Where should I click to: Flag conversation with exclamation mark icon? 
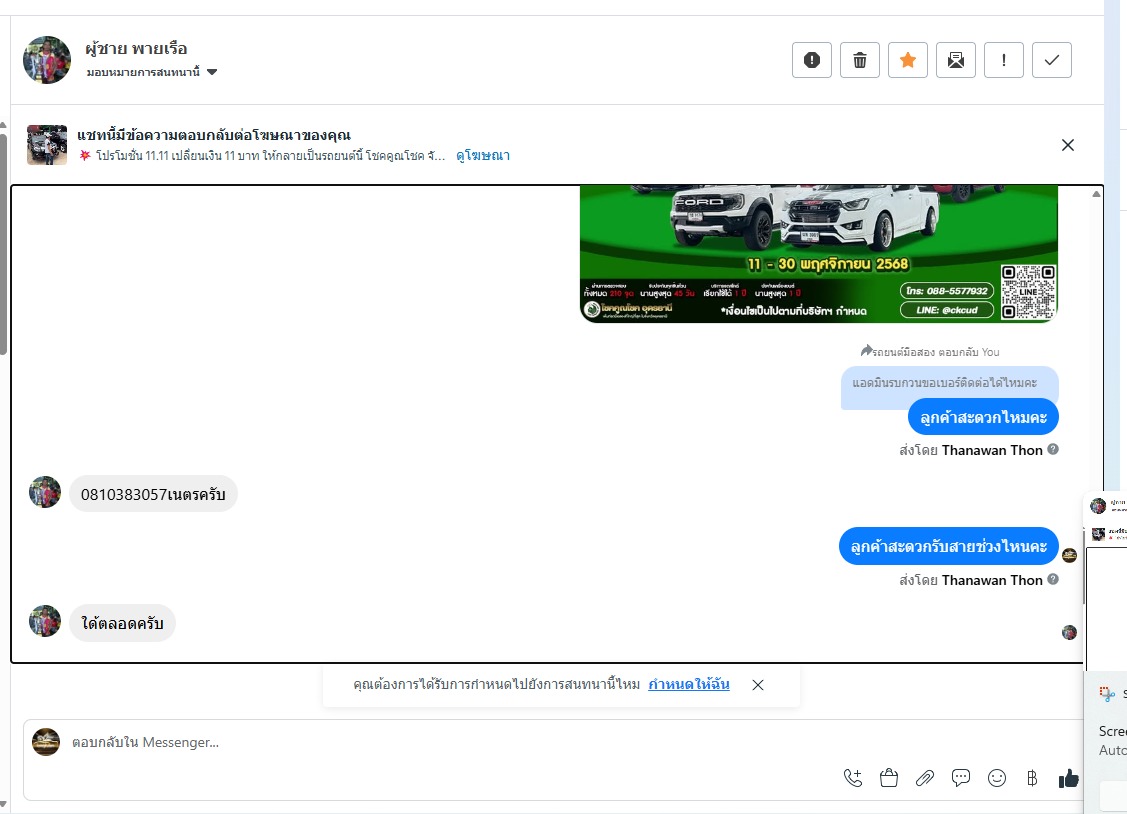1003,60
